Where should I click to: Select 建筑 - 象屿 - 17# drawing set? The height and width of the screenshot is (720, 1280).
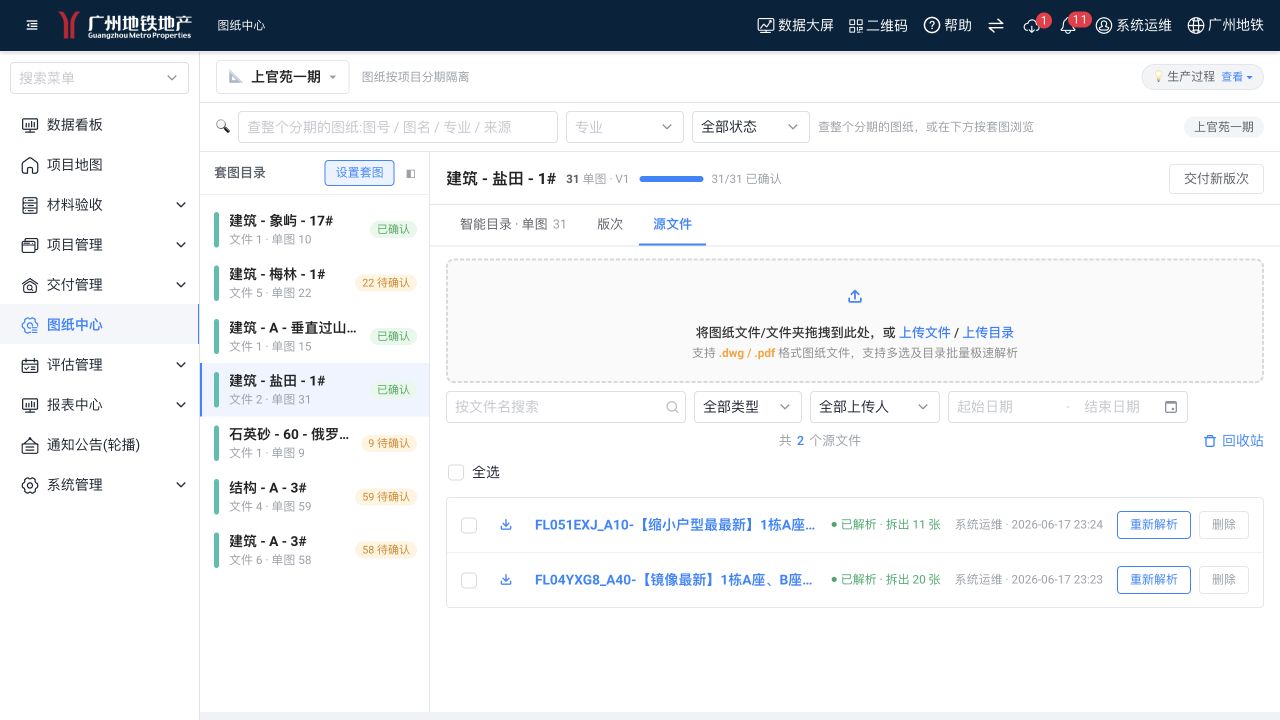(315, 229)
